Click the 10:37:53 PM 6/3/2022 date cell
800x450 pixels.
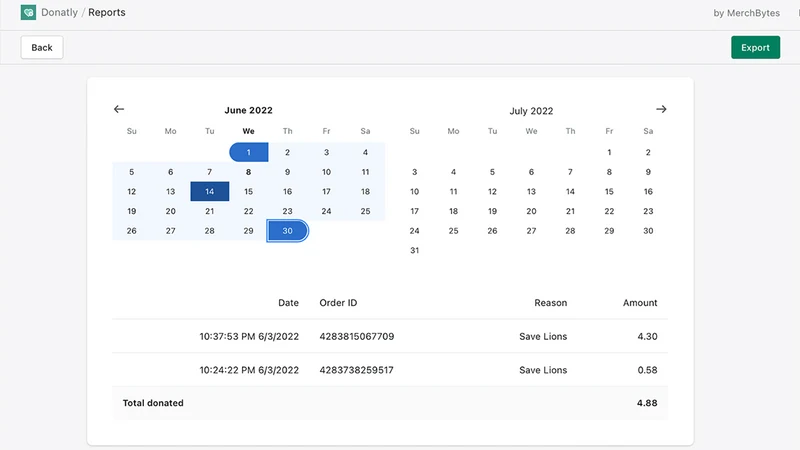pos(249,336)
